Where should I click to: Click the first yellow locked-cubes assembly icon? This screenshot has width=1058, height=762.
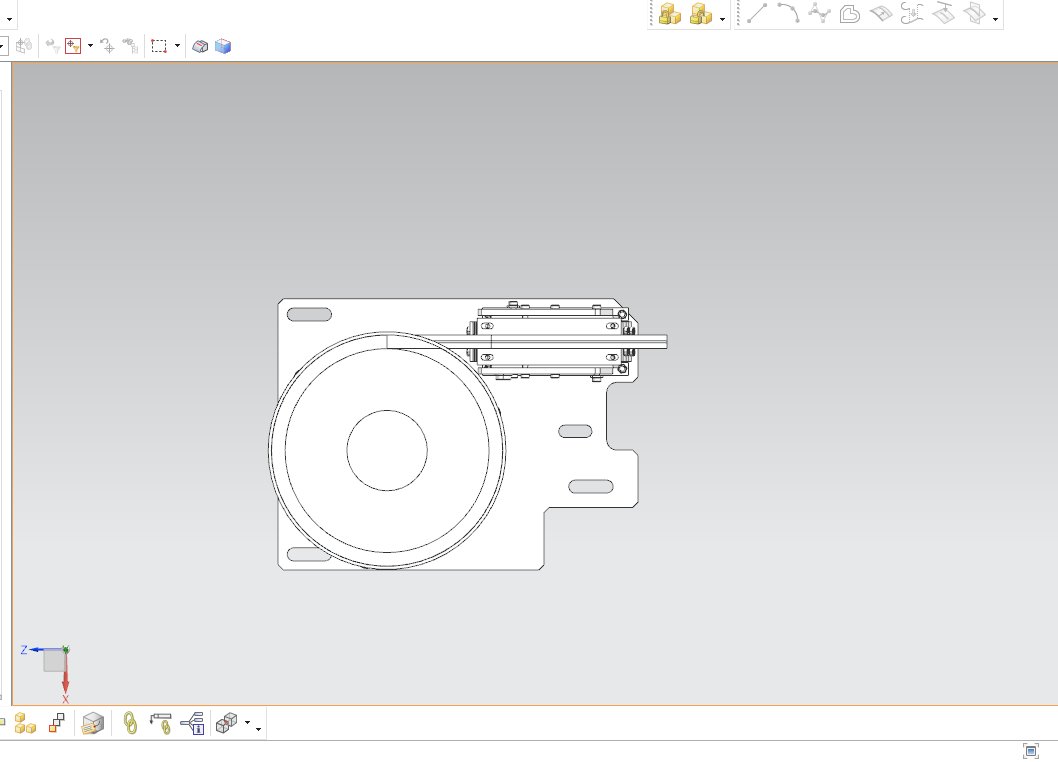coord(669,13)
